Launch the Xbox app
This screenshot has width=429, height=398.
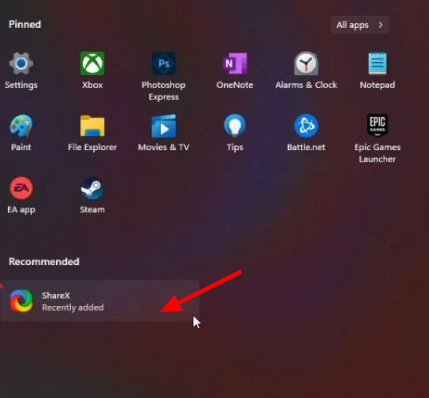[x=92, y=70]
